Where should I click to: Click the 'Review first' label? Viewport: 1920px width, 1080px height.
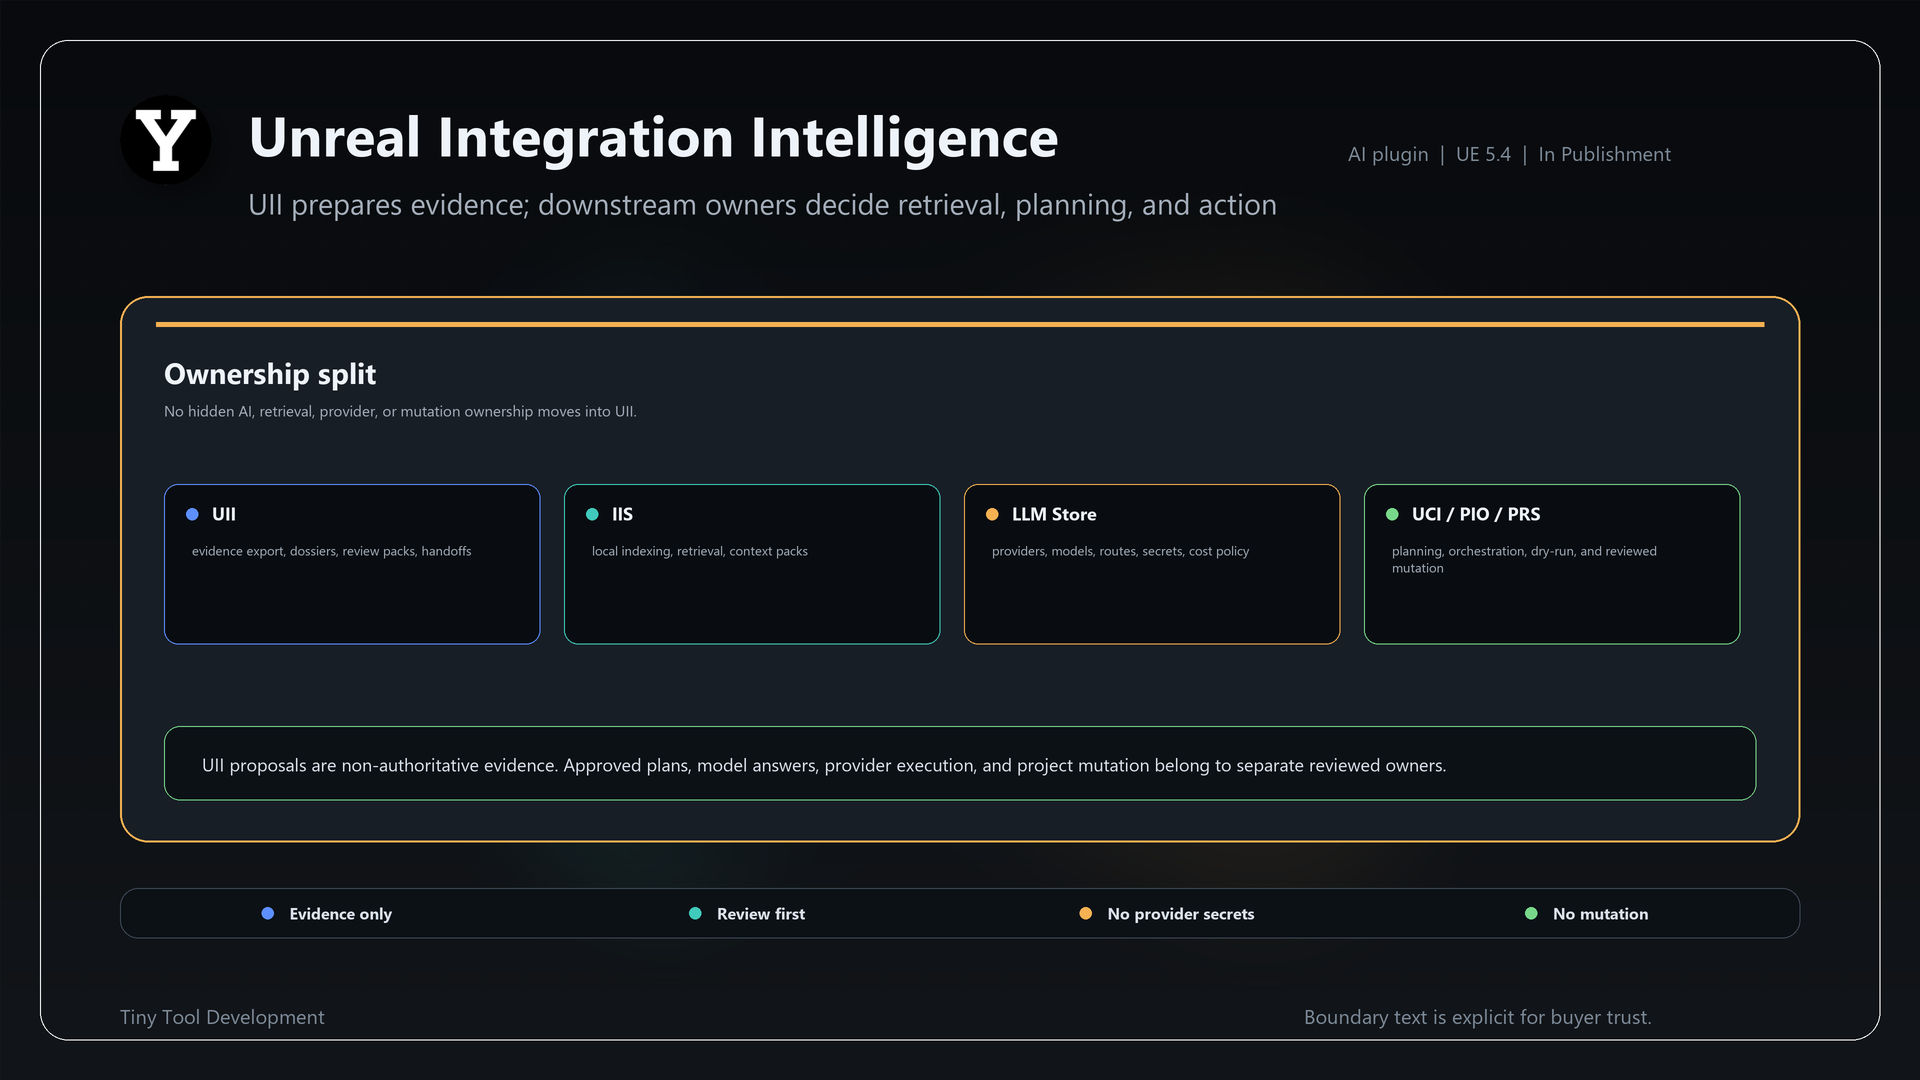click(x=761, y=914)
